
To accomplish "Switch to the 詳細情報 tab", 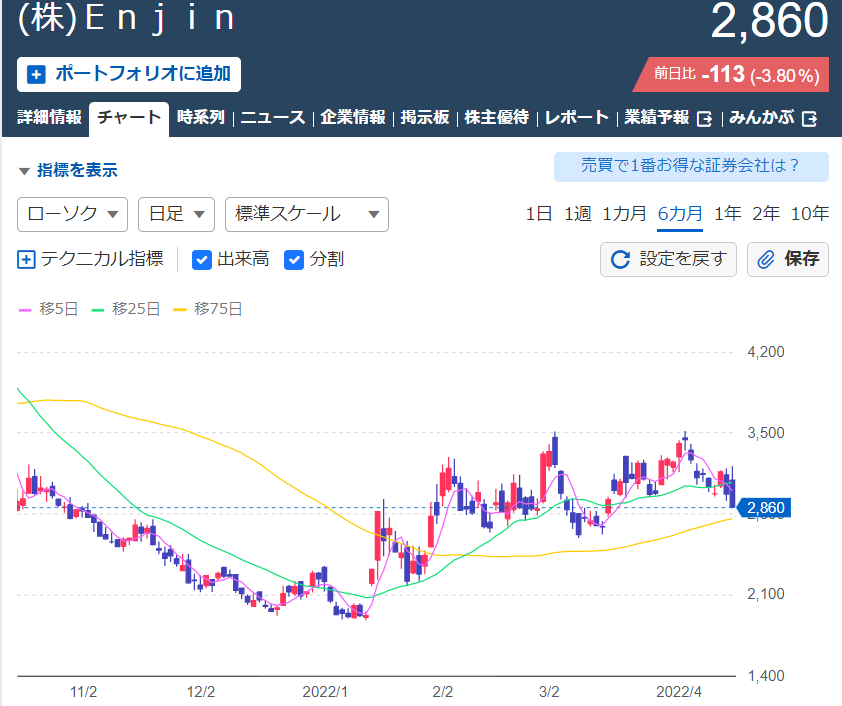I will pyautogui.click(x=49, y=117).
